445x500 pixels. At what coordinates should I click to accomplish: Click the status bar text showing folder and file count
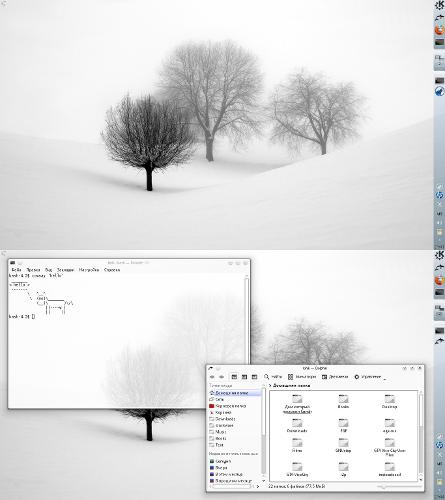(x=297, y=487)
